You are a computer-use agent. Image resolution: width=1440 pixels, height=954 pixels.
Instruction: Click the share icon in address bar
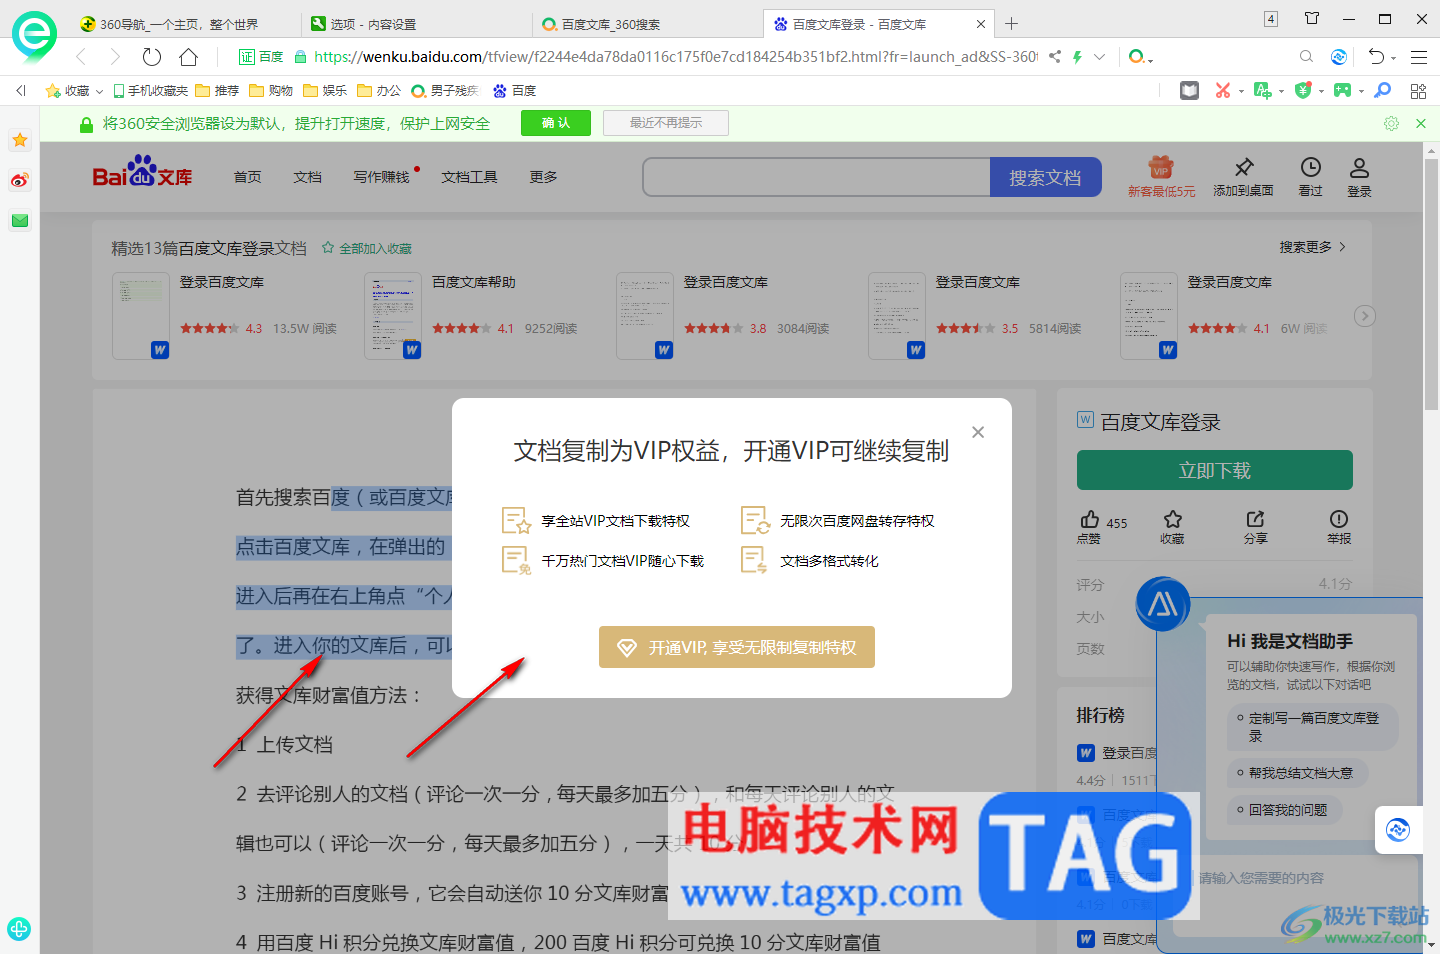coord(1055,57)
